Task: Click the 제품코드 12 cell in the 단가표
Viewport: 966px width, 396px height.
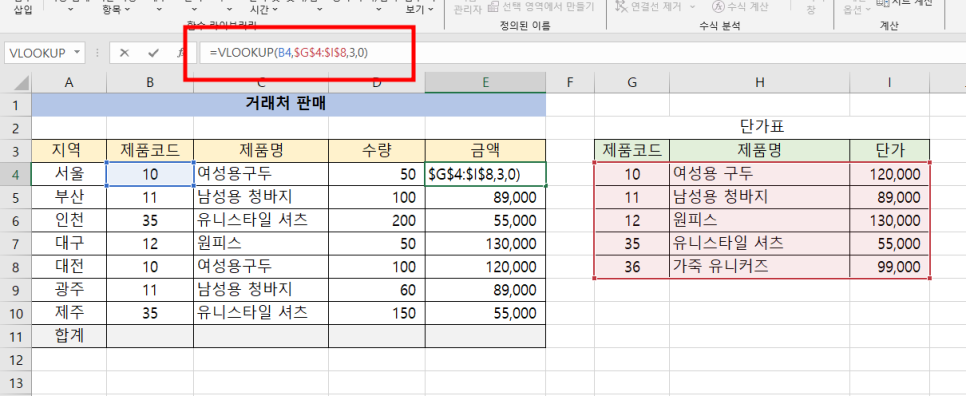Action: [632, 220]
